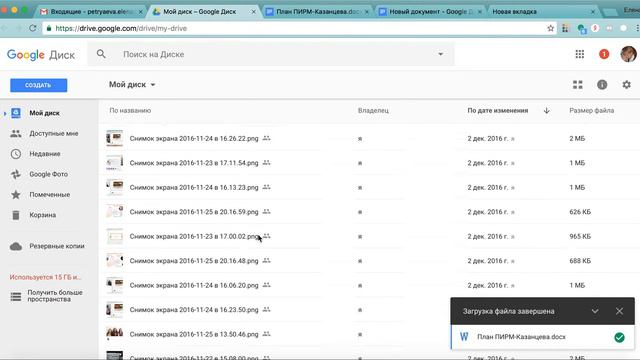The height and width of the screenshot is (360, 640).
Task: Switch to Новый документ tab
Action: [429, 12]
